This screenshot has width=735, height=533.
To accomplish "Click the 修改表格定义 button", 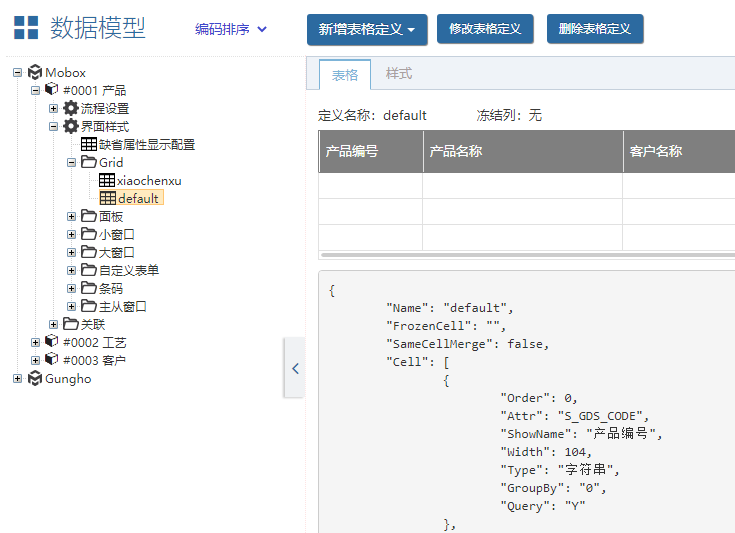I will (x=485, y=30).
